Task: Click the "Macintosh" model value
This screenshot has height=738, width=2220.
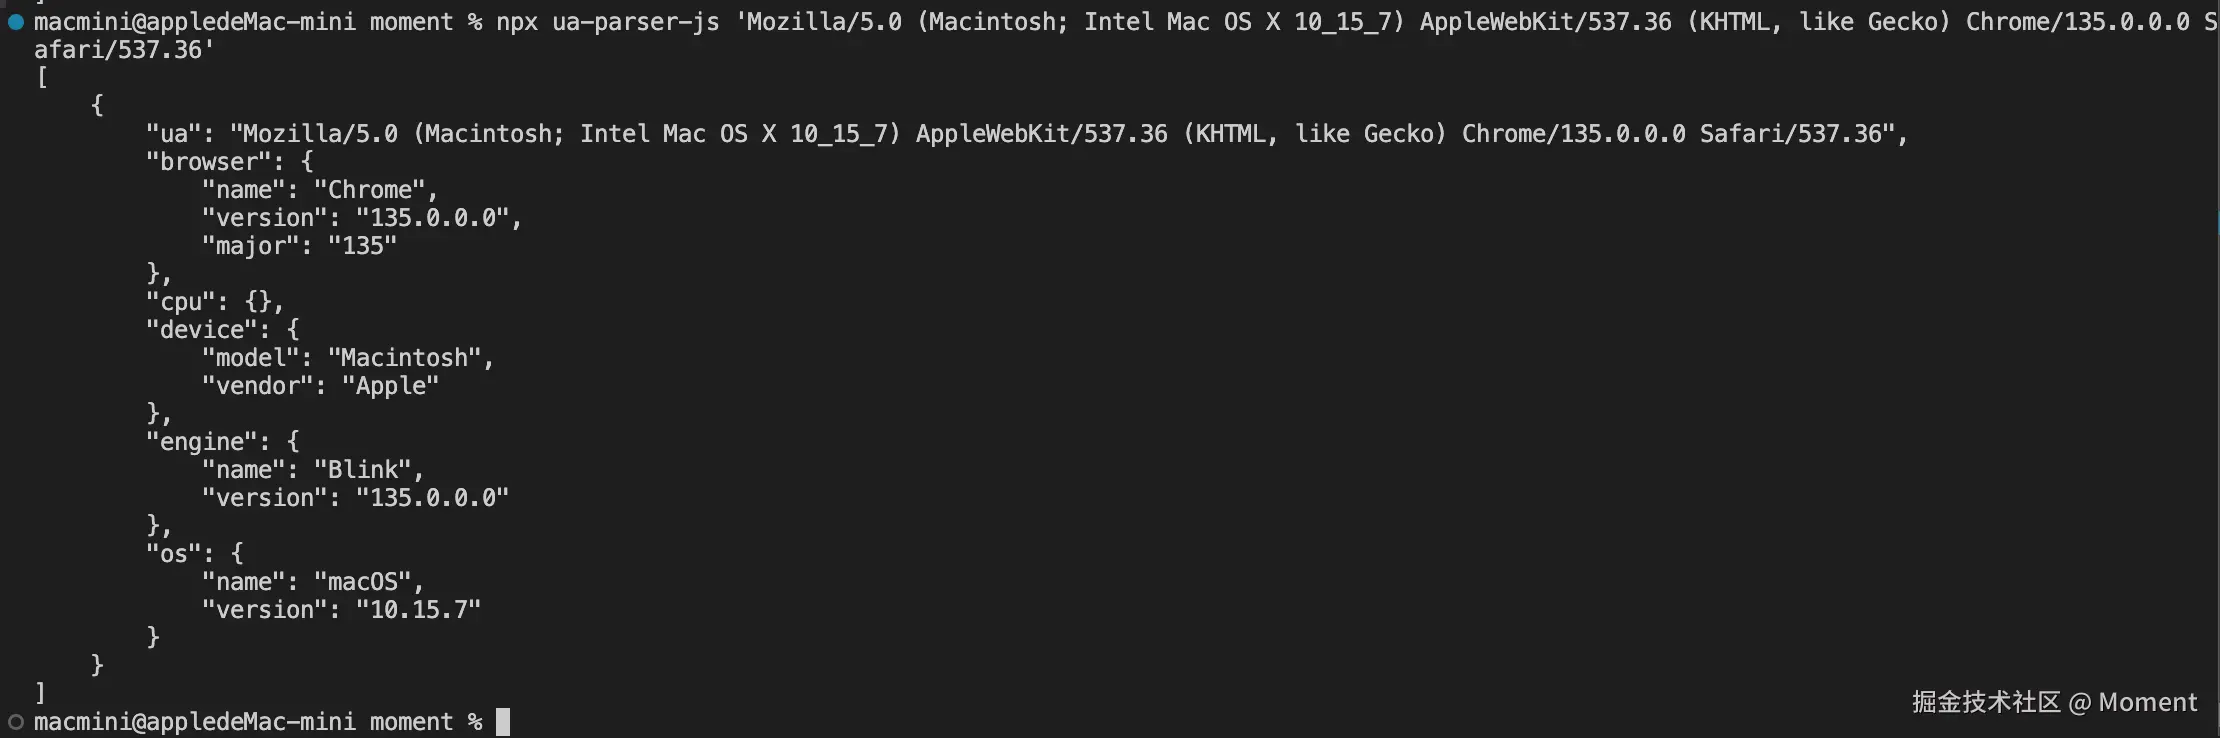Action: 405,357
